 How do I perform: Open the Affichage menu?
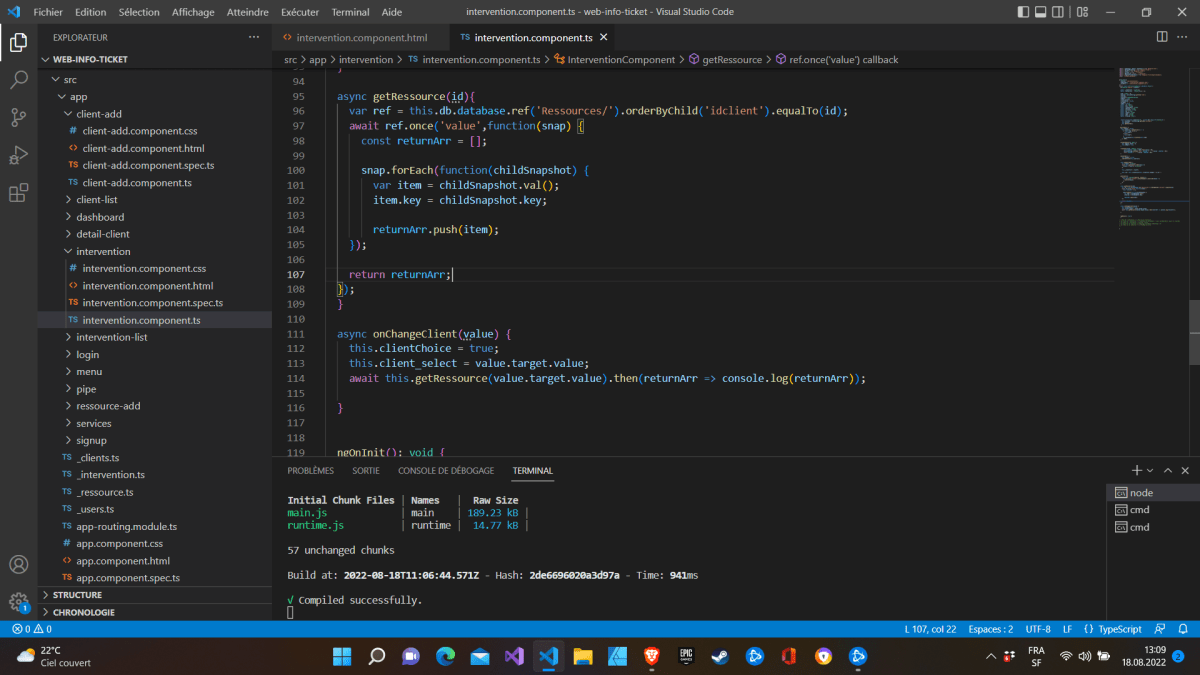point(192,12)
